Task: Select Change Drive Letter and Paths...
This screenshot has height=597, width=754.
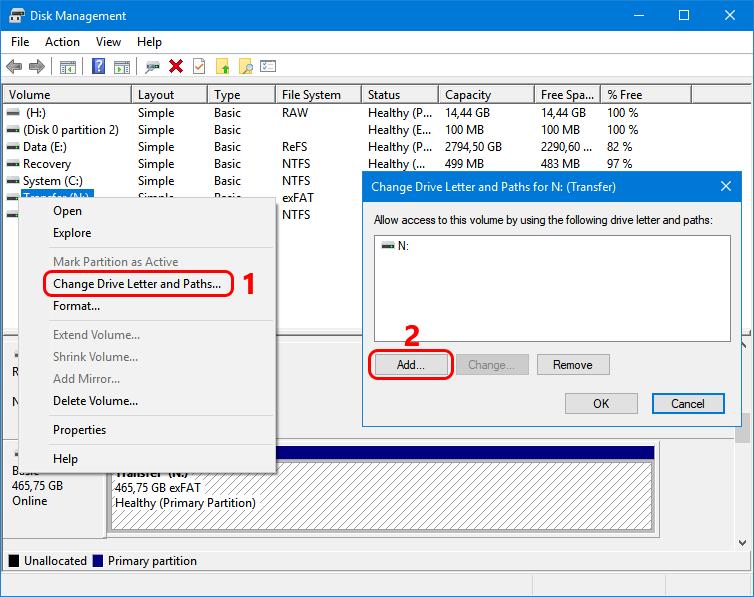Action: tap(137, 284)
